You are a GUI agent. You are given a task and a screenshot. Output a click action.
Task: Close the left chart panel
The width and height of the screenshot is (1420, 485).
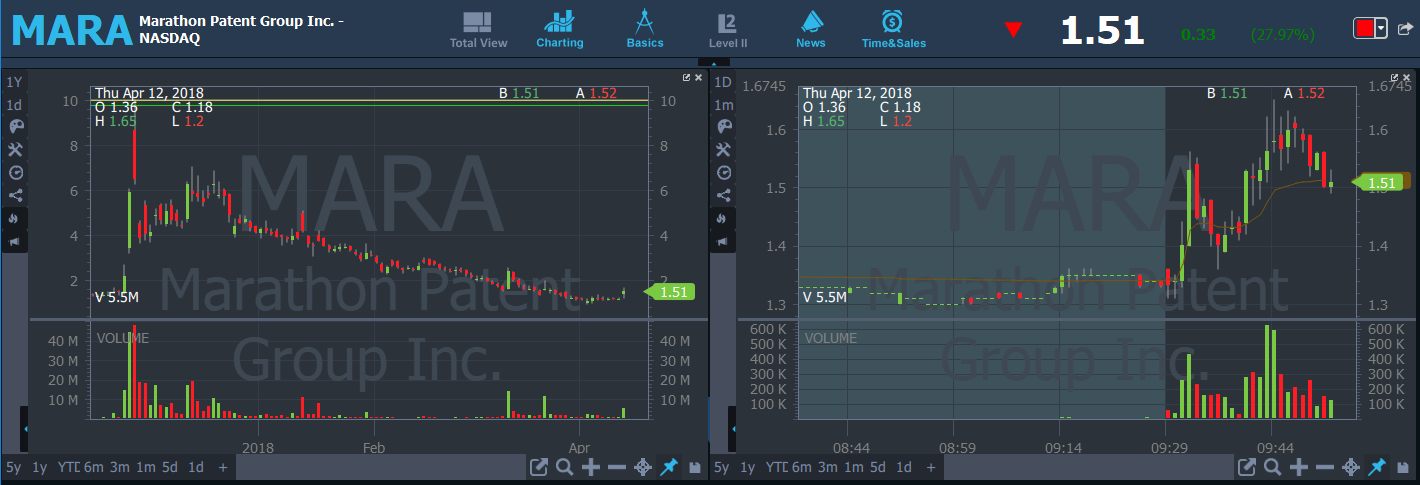(699, 77)
